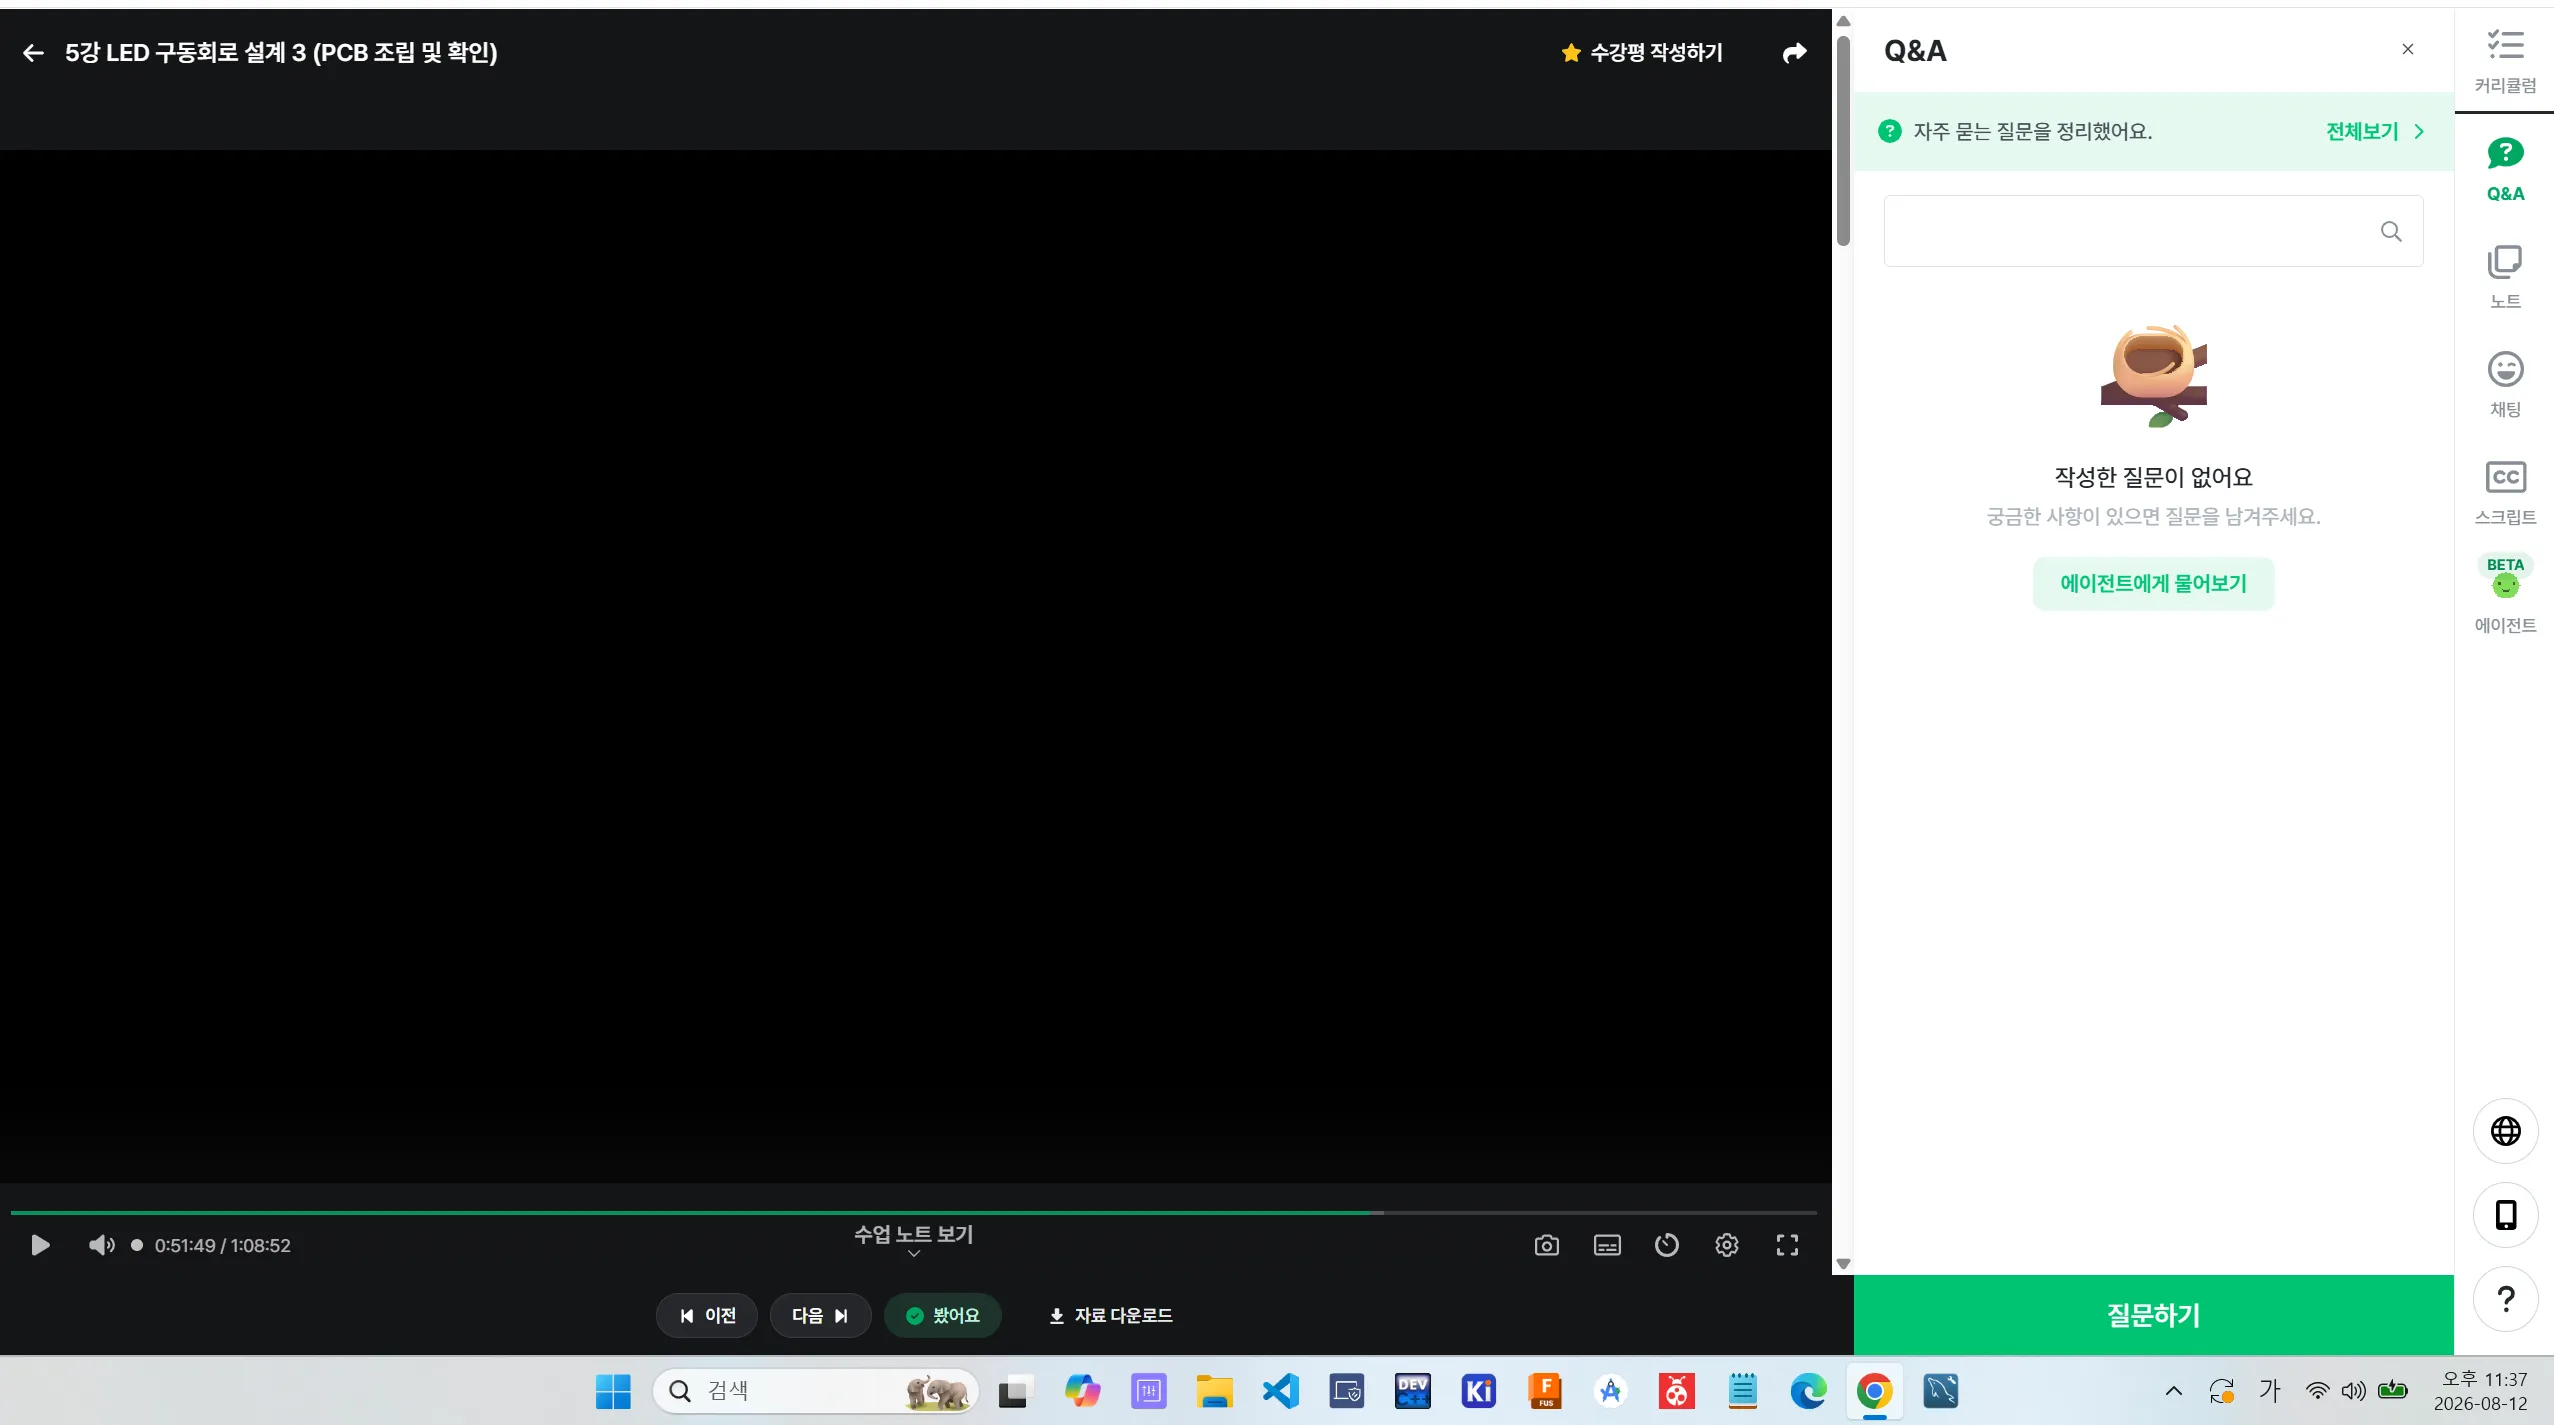Screen dimensions: 2554x1425
Task: Click the mobile phone icon button
Action: click(x=2505, y=1215)
